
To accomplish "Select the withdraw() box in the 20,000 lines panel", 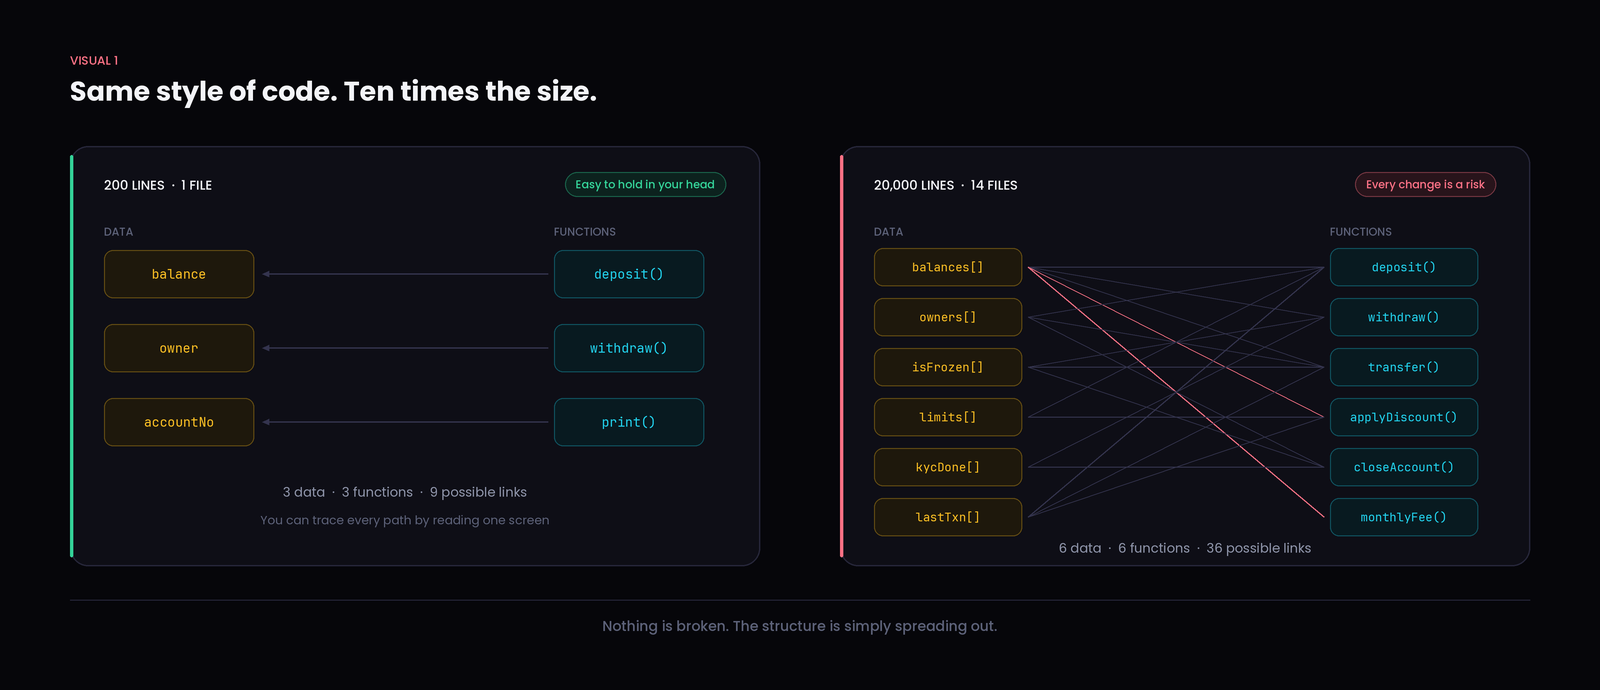I will coord(1404,317).
